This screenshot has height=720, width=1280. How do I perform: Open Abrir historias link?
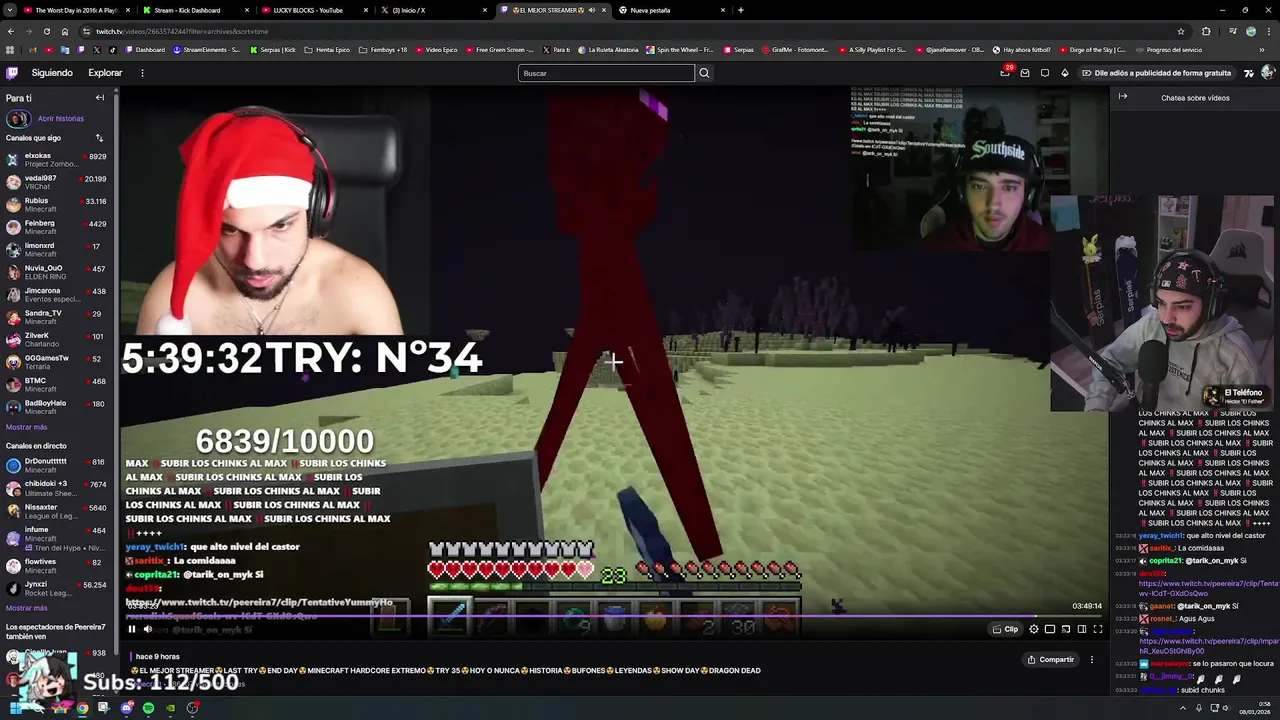[x=61, y=118]
